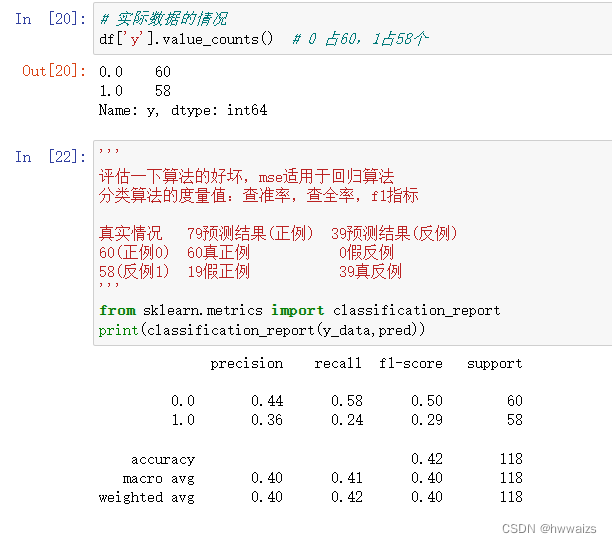The width and height of the screenshot is (612, 543).
Task: Click '58(反例1)' row label
Action: tap(134, 272)
